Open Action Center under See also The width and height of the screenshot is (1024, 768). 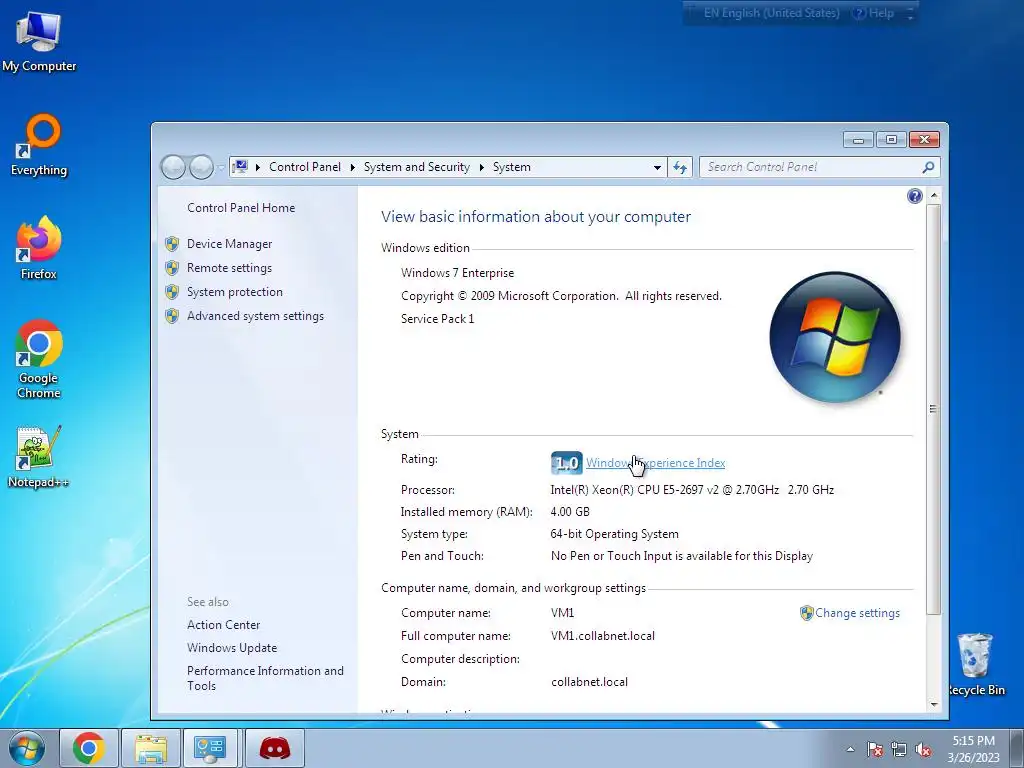tap(223, 625)
